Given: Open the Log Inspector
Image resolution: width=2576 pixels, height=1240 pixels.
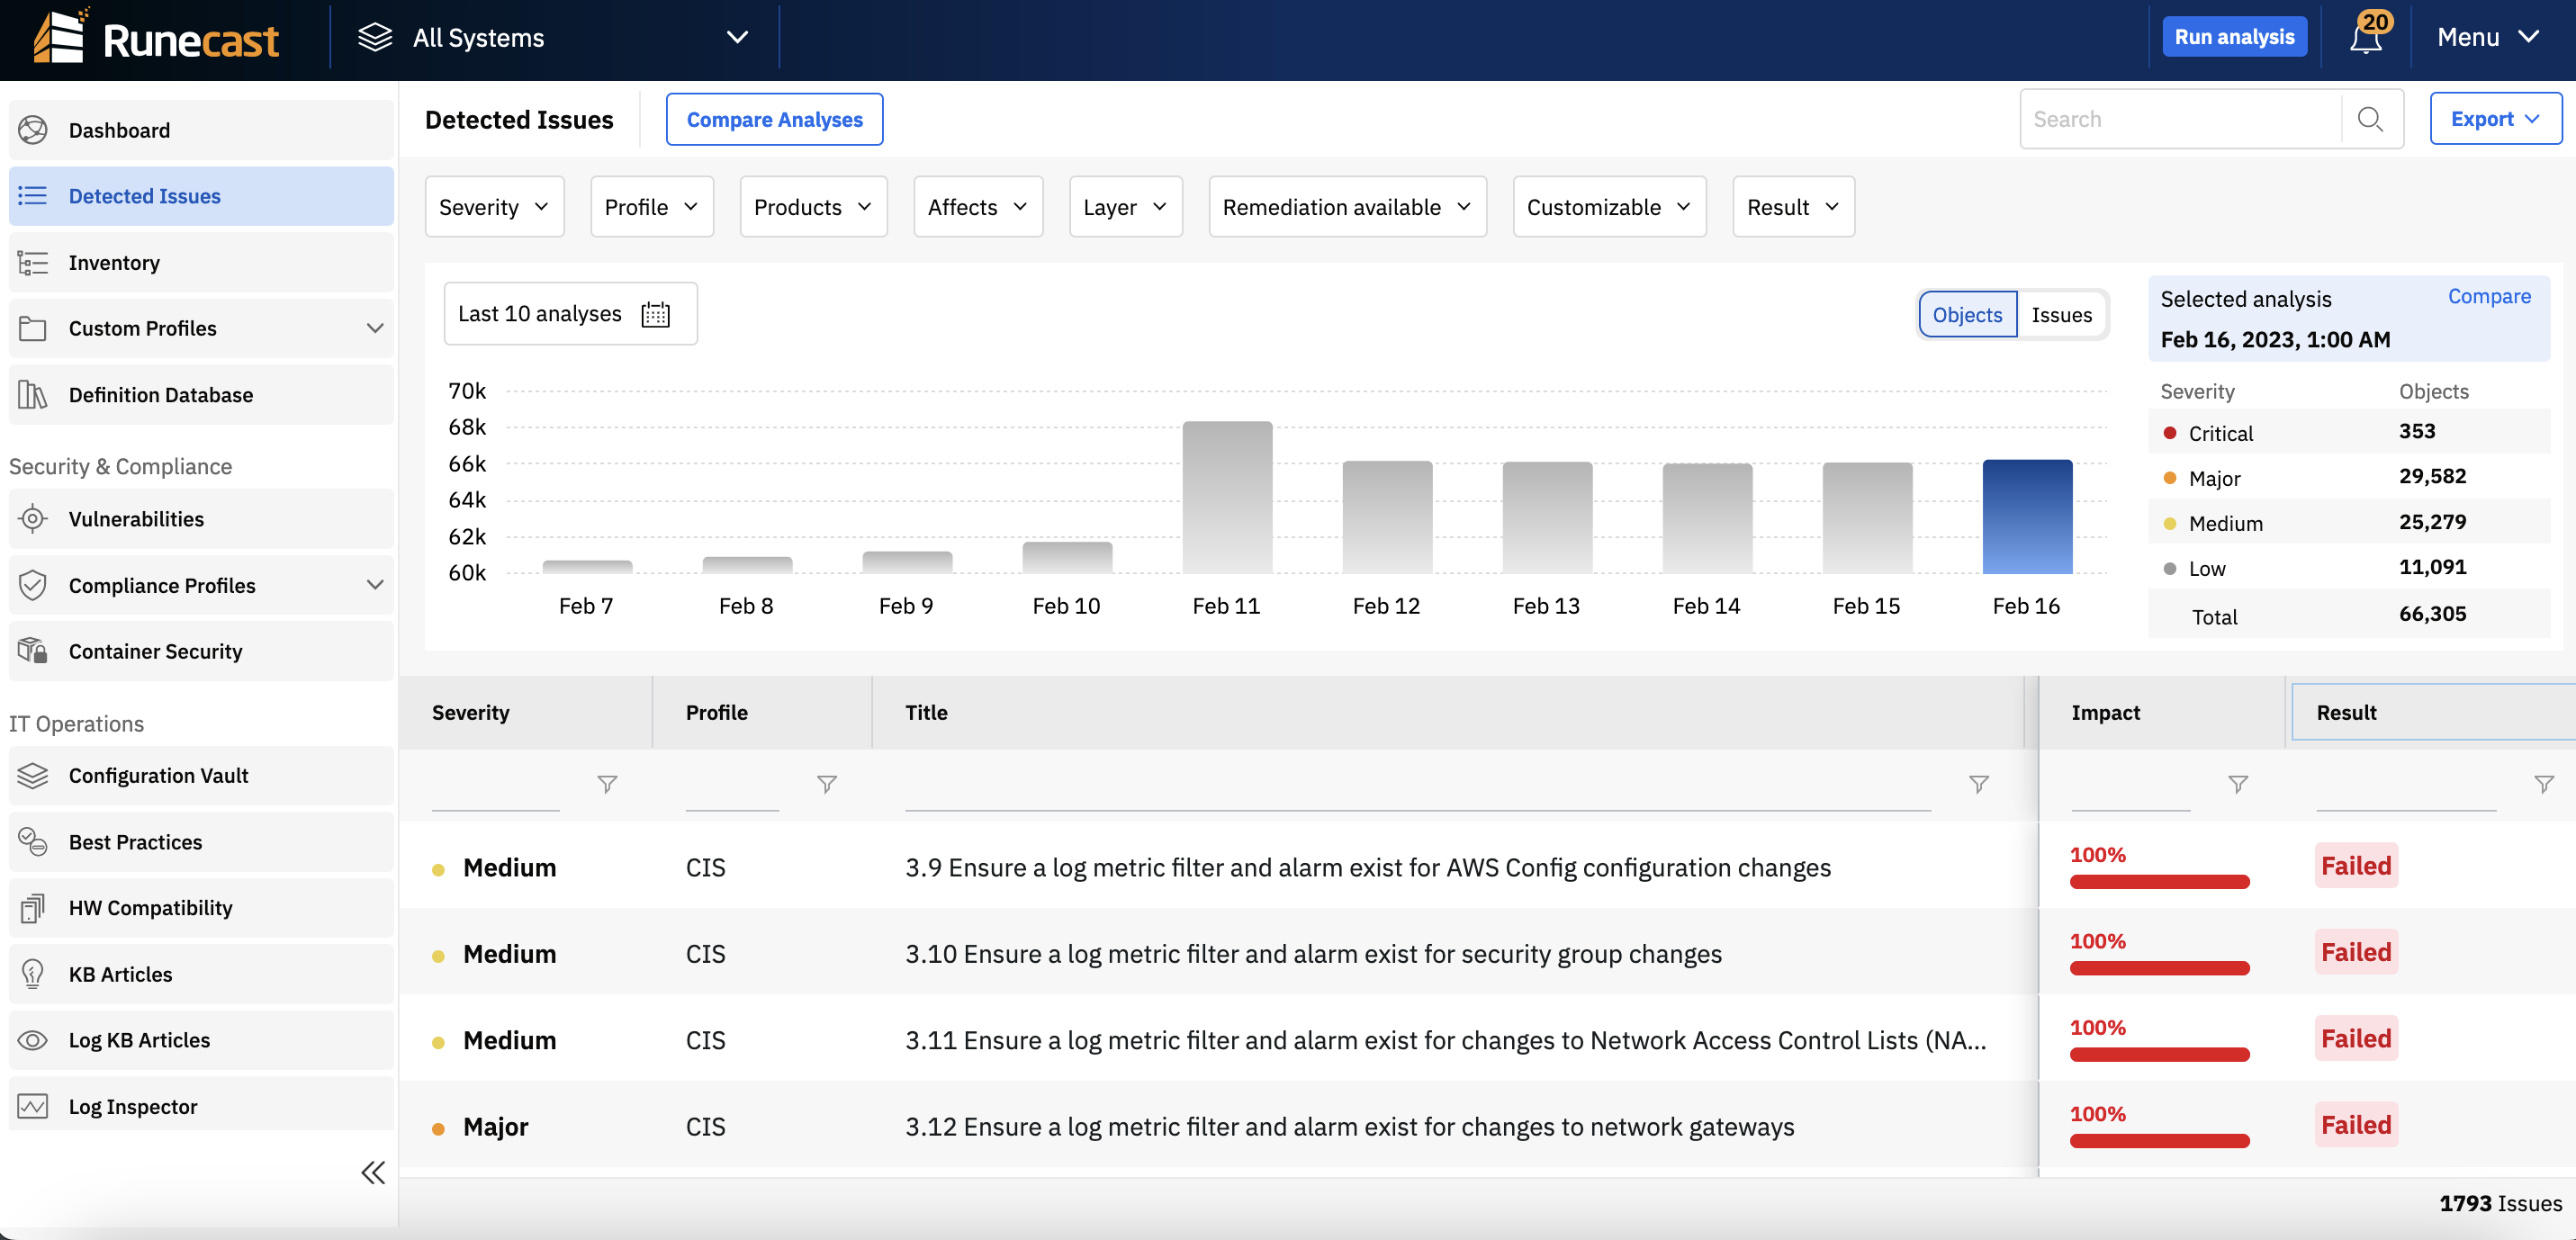Looking at the screenshot, I should pos(133,1106).
